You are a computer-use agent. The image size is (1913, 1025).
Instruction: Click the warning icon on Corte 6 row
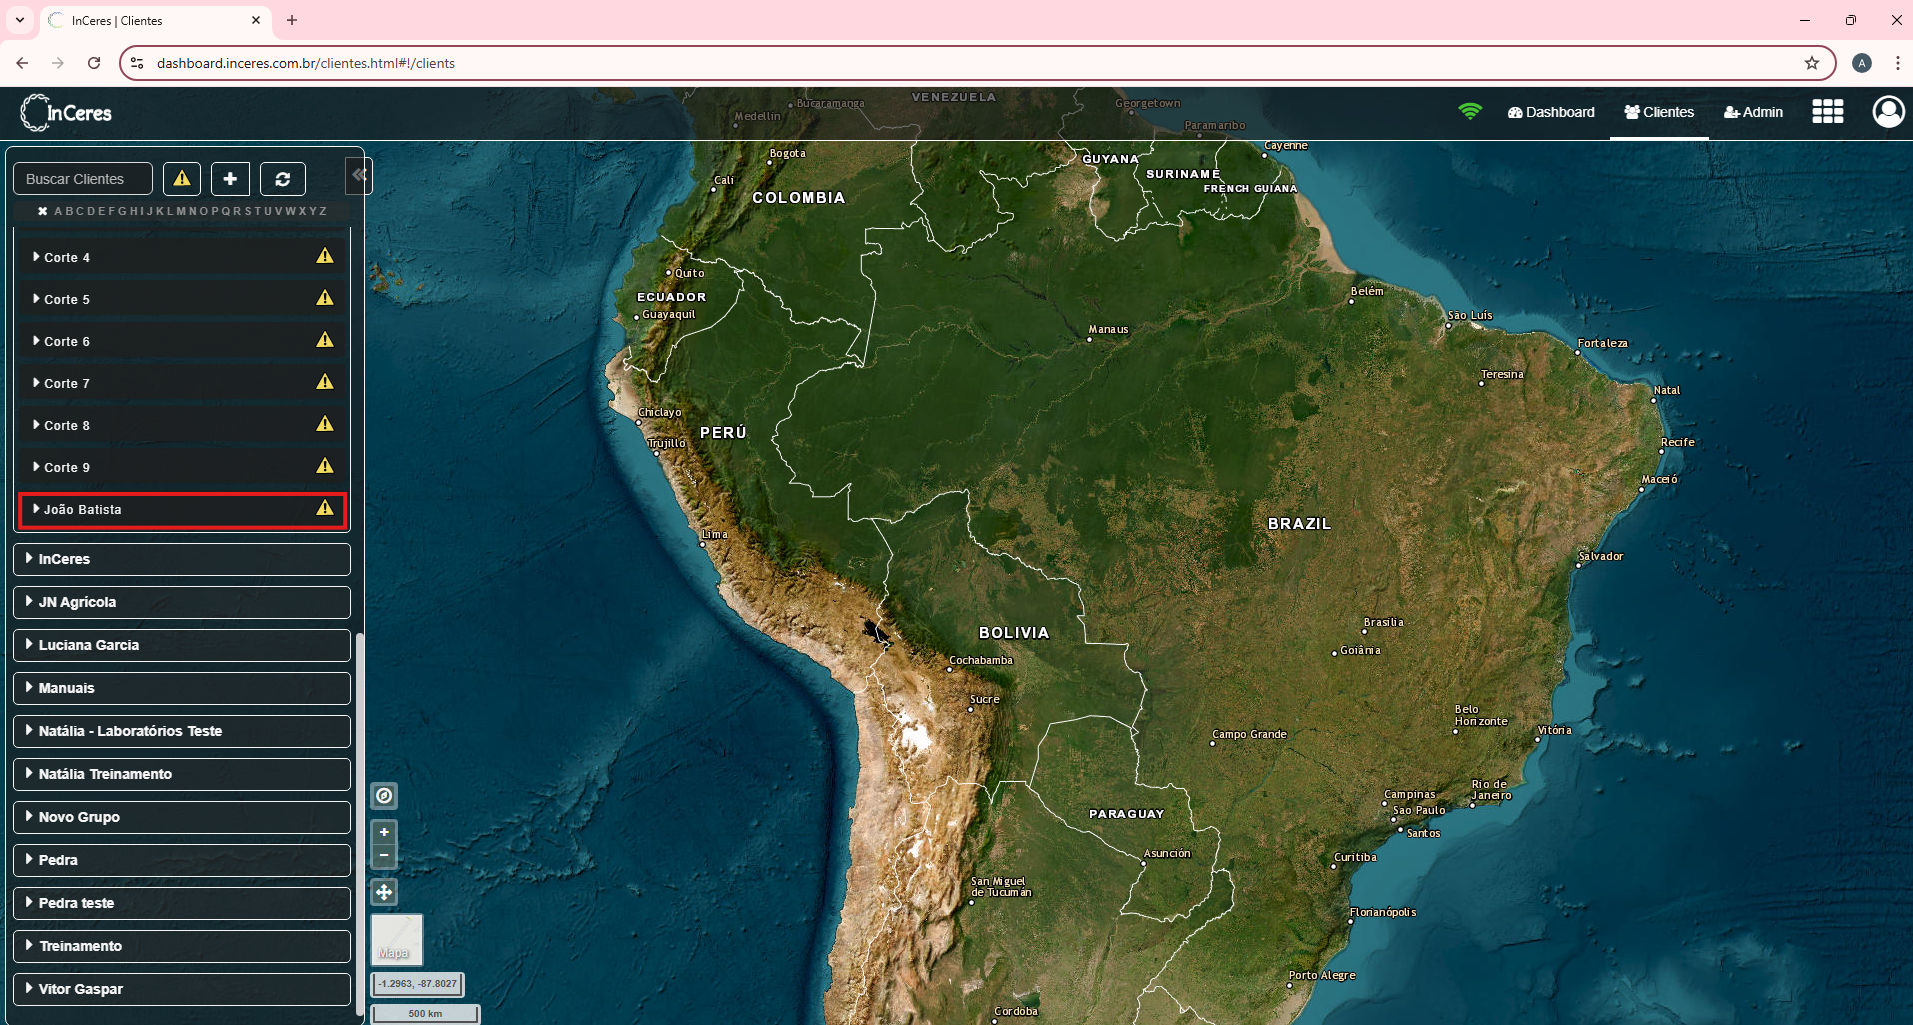coord(325,340)
